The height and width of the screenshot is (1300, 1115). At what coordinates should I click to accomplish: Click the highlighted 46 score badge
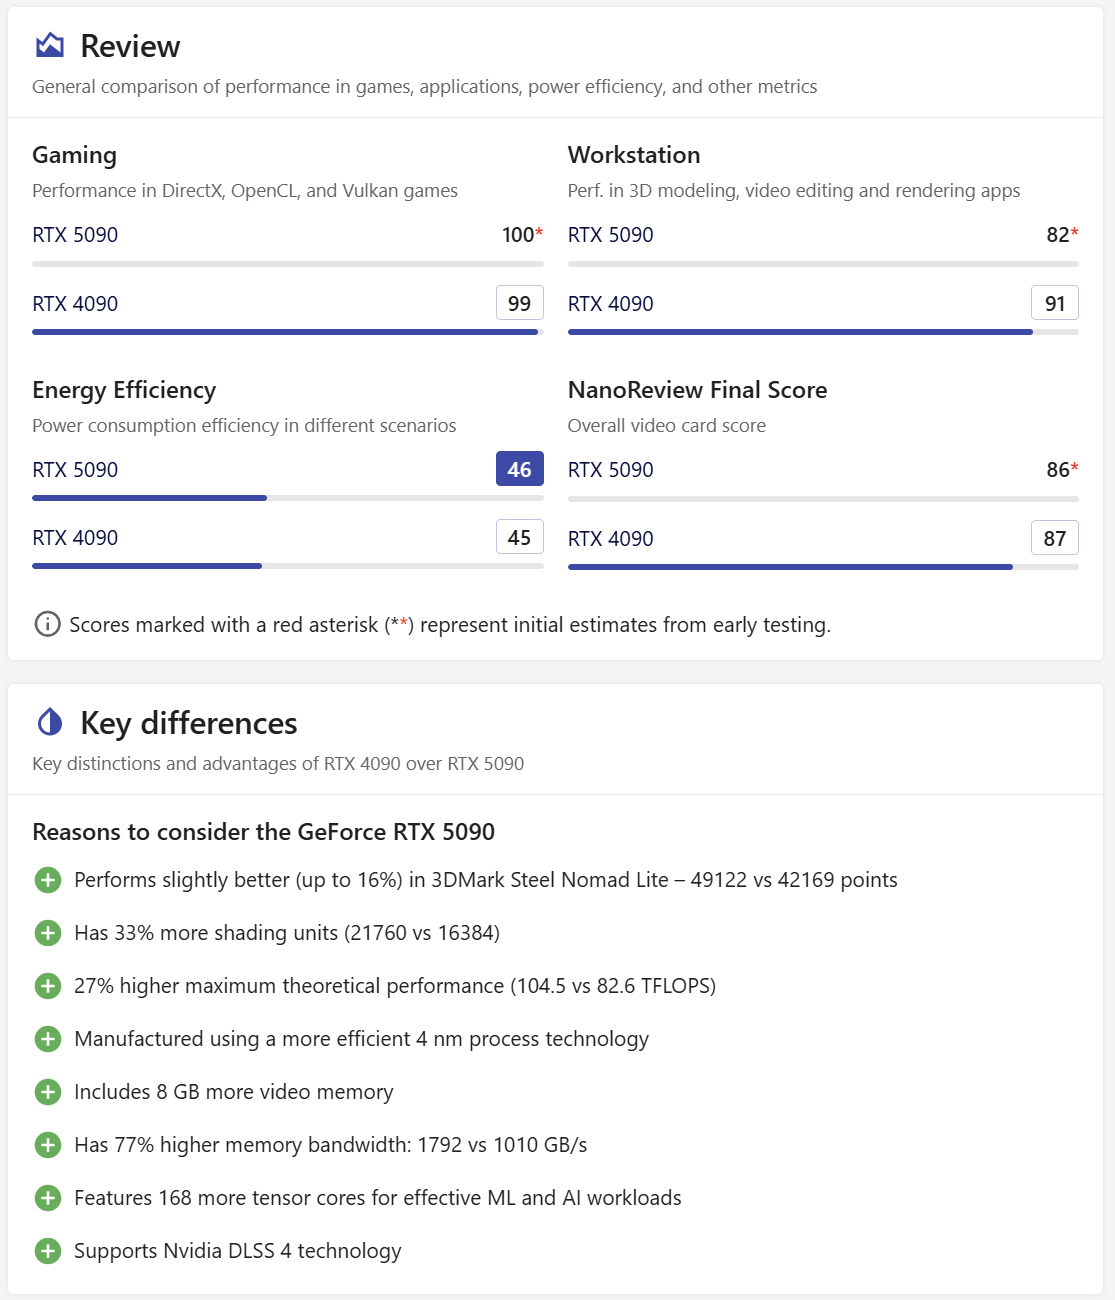[520, 469]
